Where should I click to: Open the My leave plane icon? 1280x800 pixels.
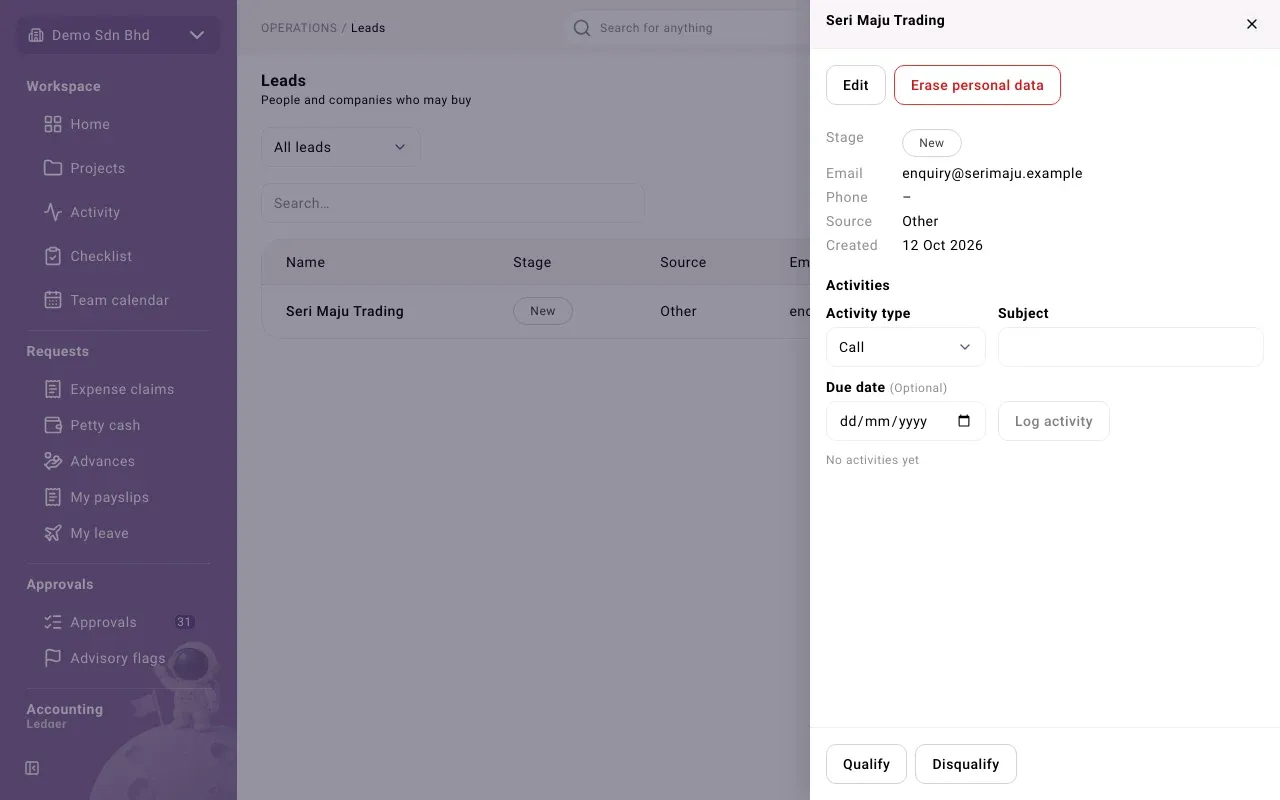[x=53, y=533]
